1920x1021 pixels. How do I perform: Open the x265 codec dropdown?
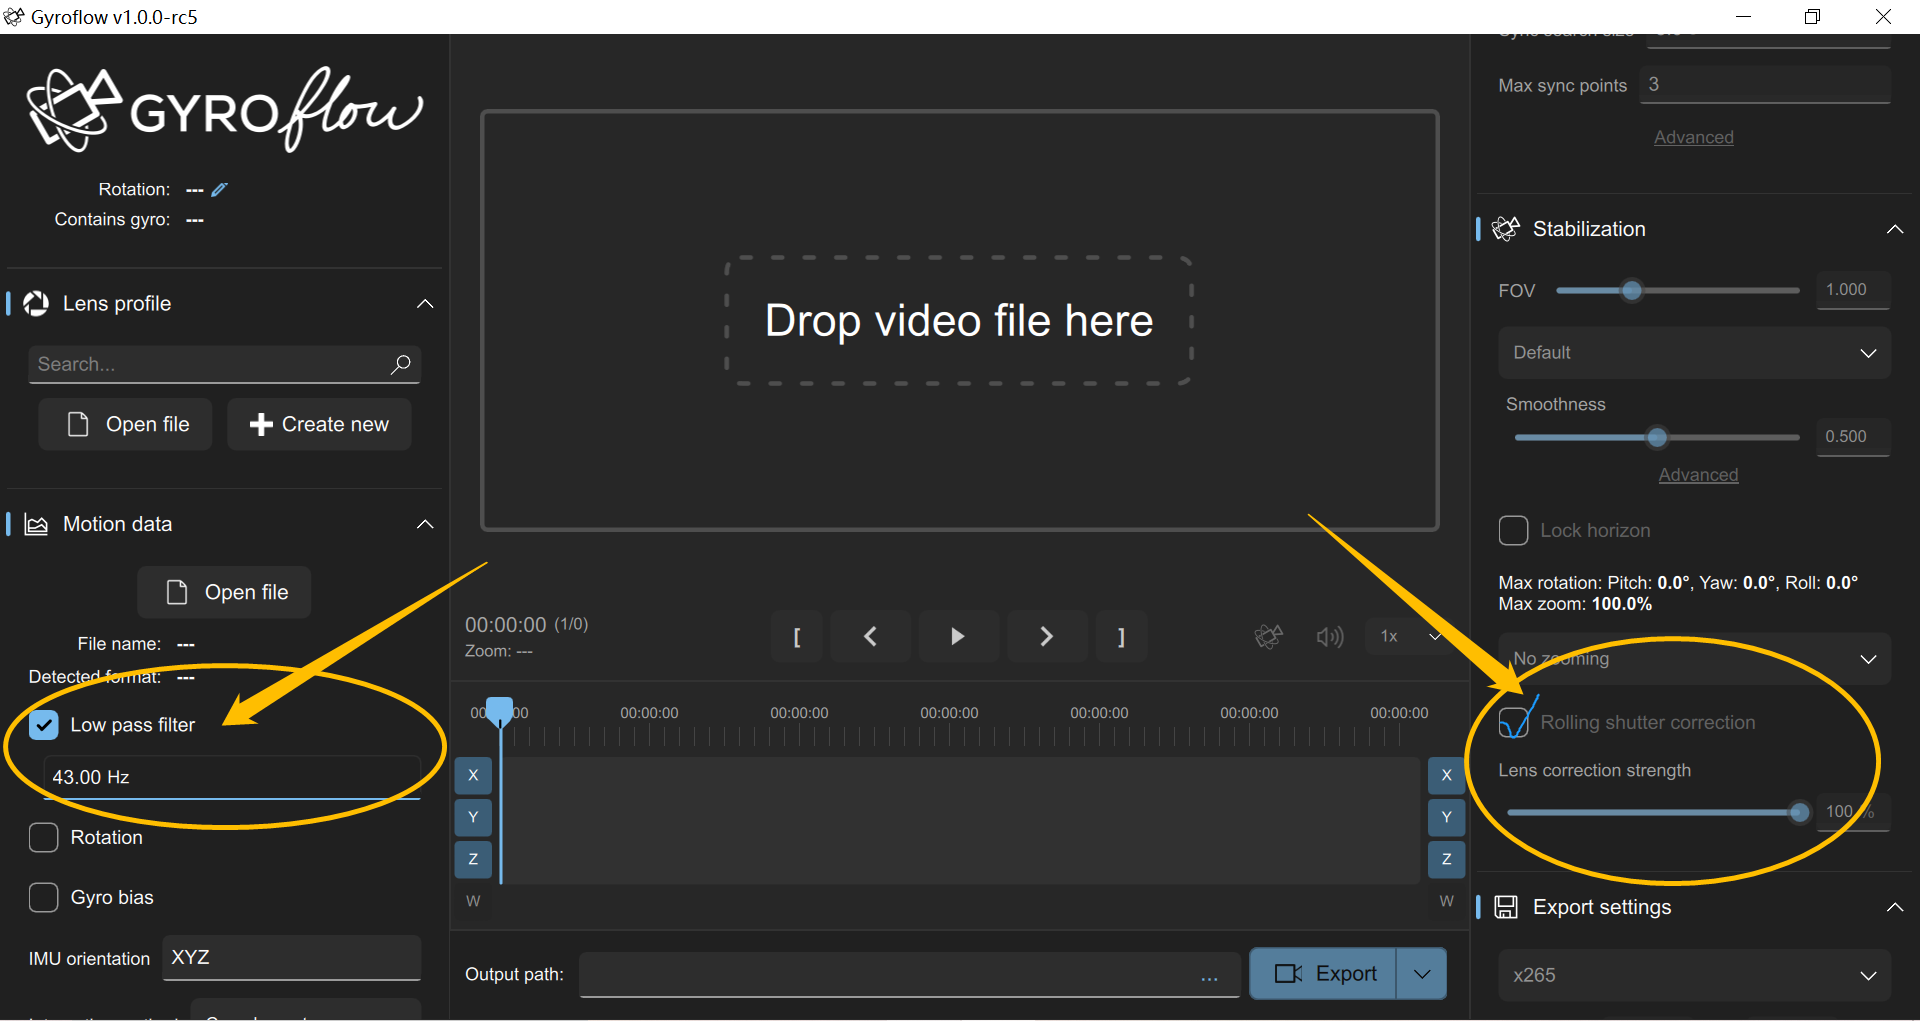pyautogui.click(x=1694, y=975)
